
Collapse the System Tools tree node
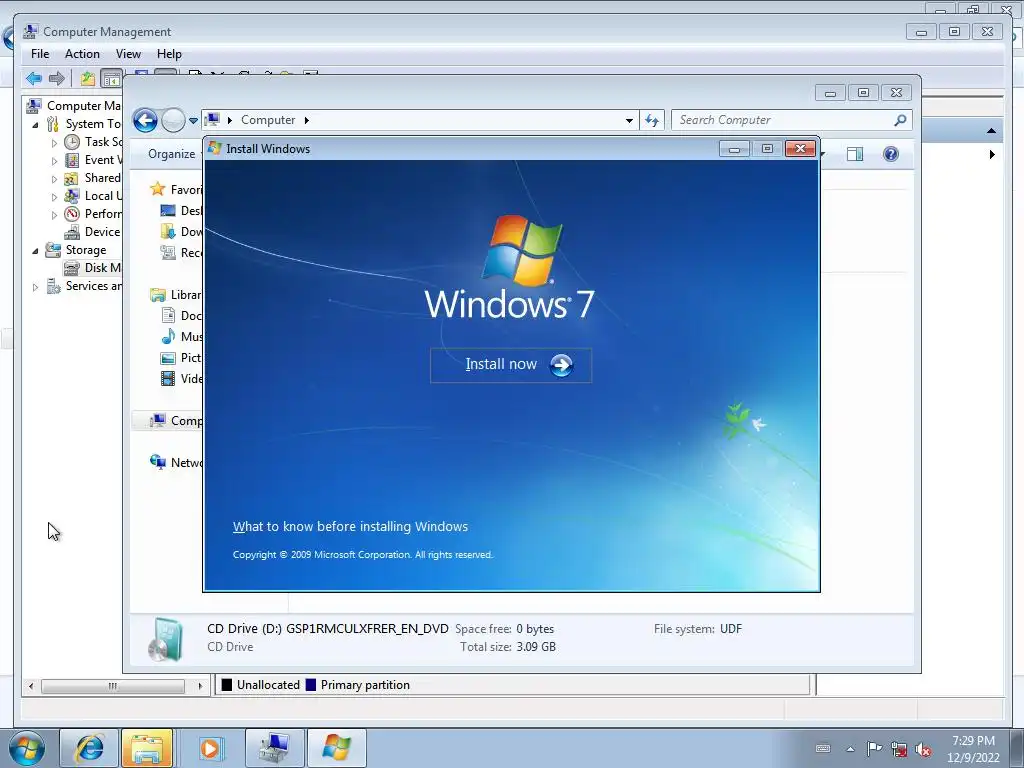(35, 124)
